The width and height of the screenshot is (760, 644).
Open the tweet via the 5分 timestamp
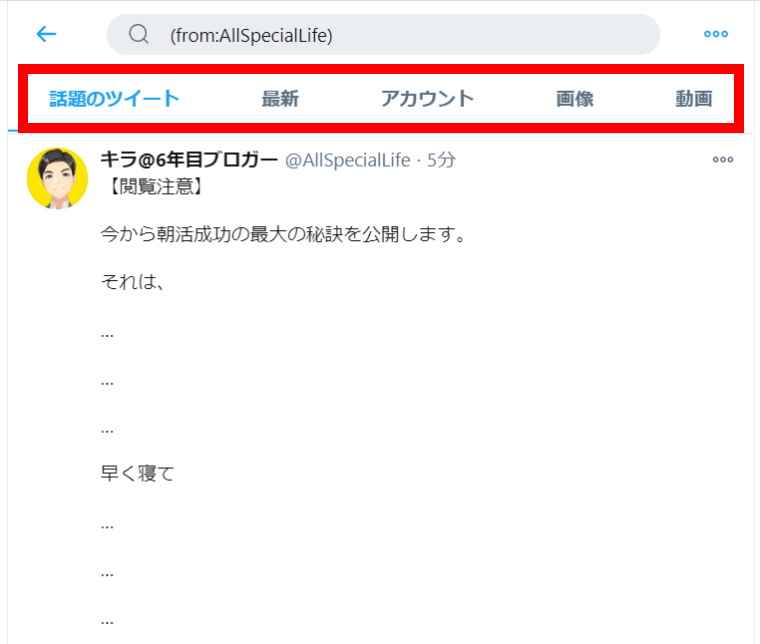[441, 160]
